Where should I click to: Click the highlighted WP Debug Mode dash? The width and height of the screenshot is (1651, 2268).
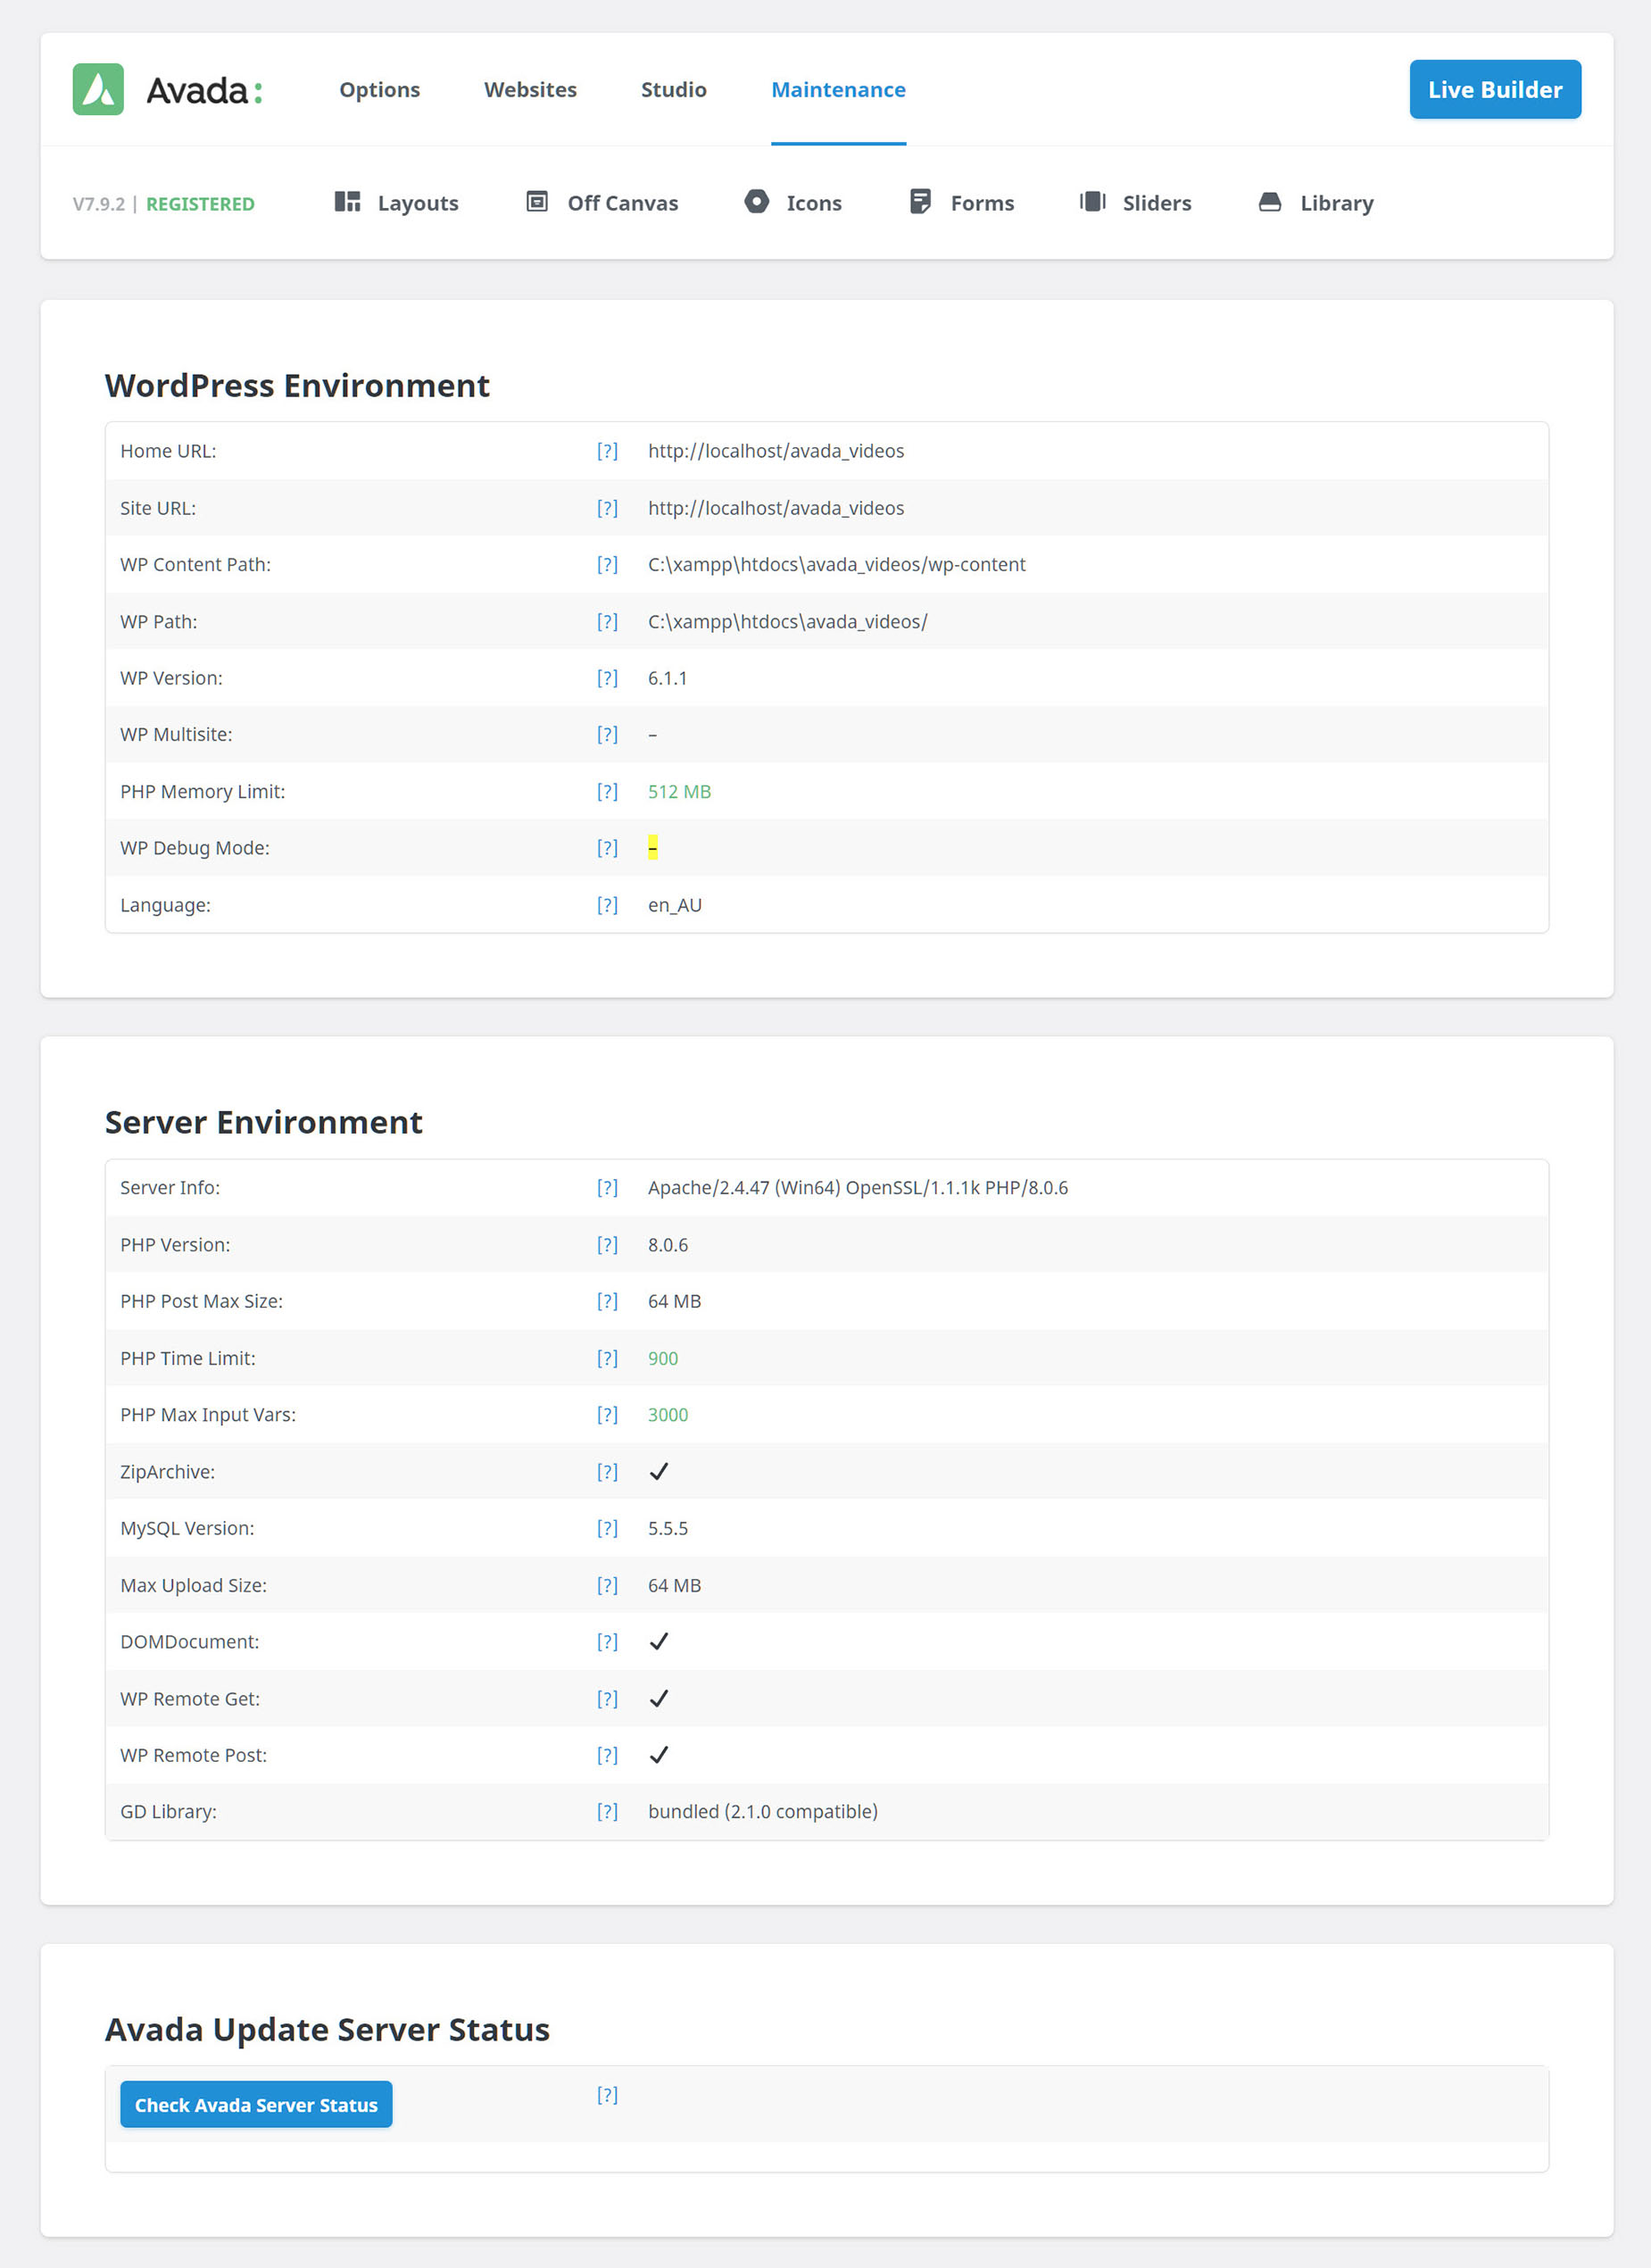(652, 848)
